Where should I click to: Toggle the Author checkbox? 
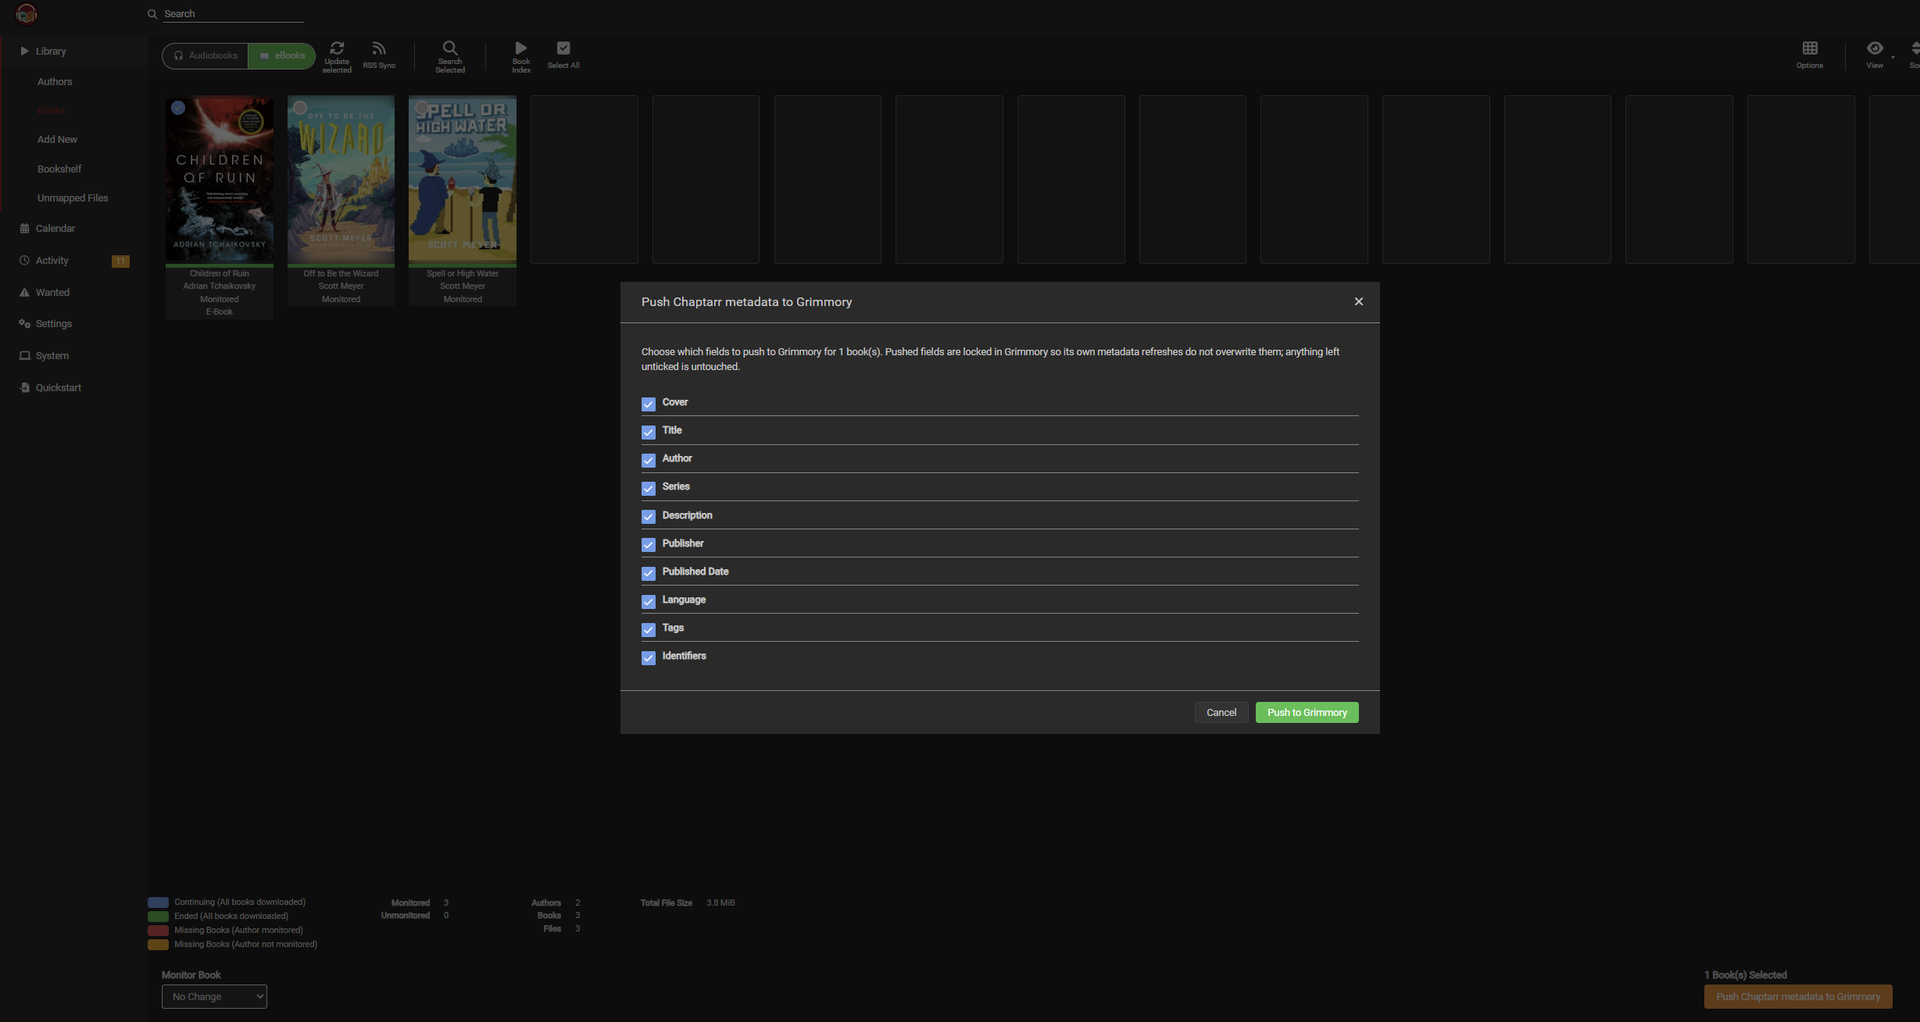(648, 460)
